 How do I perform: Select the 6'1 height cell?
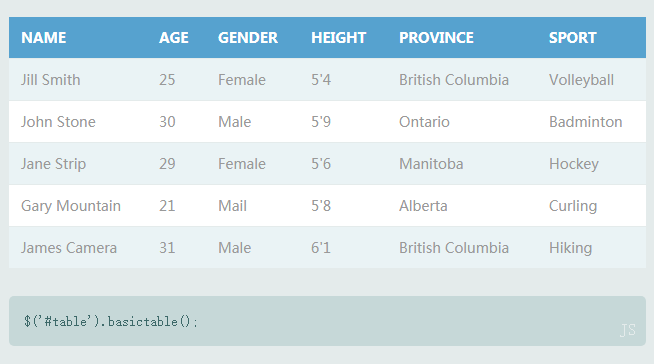pos(321,248)
